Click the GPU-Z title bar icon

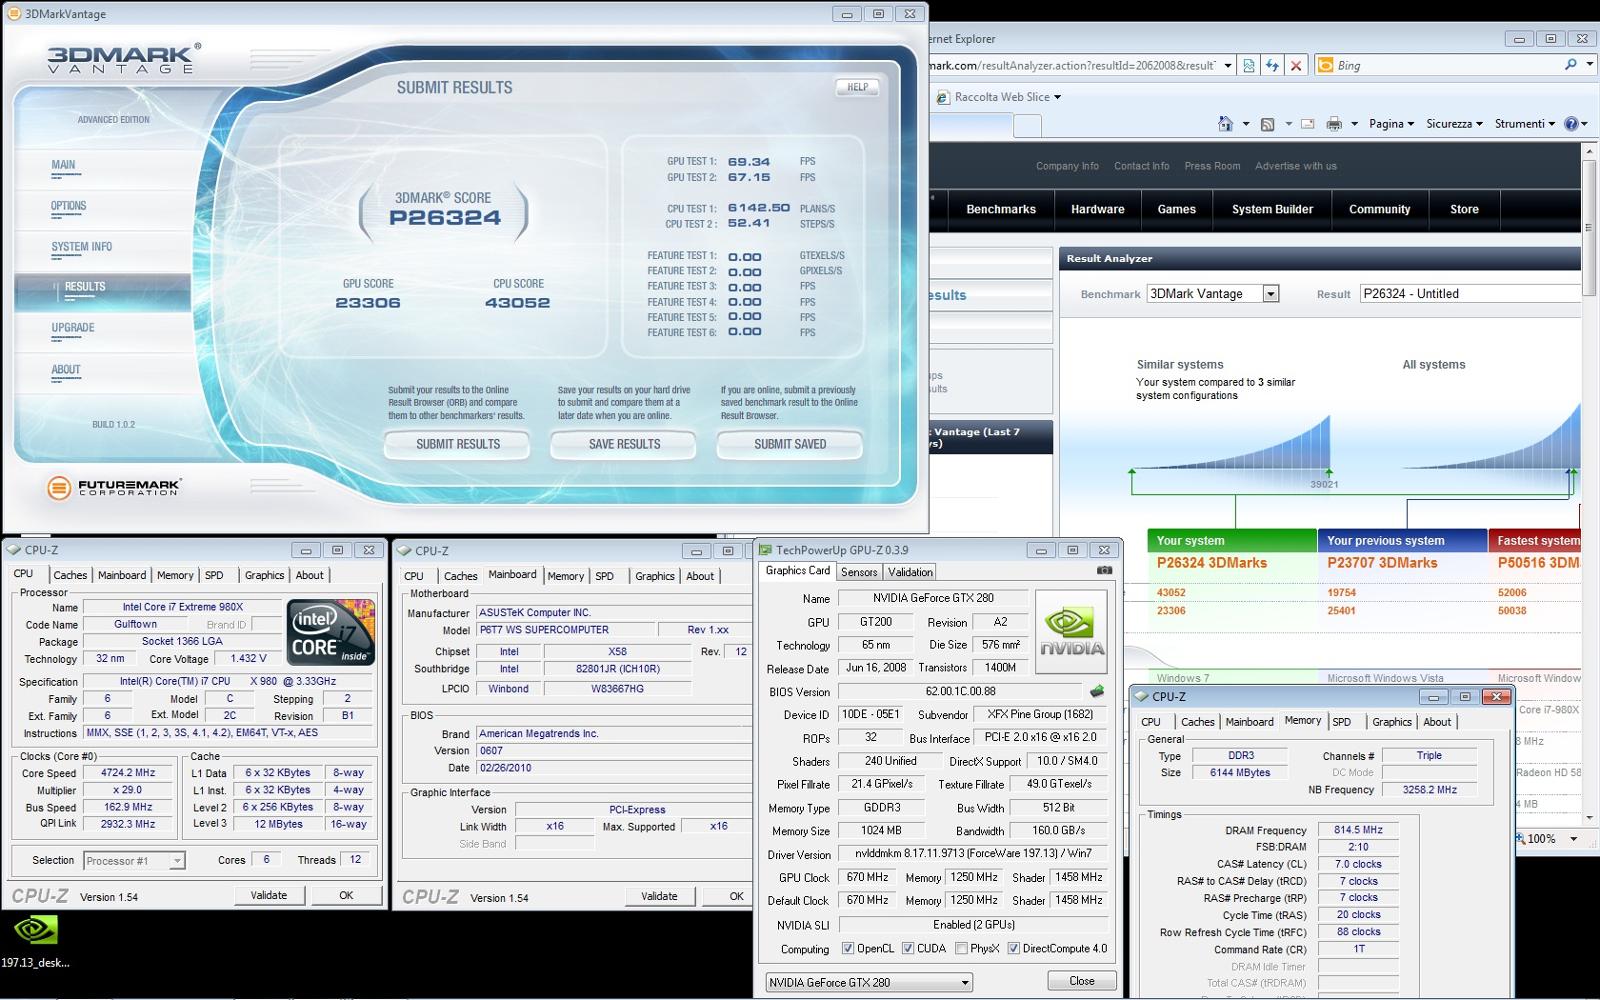point(766,550)
